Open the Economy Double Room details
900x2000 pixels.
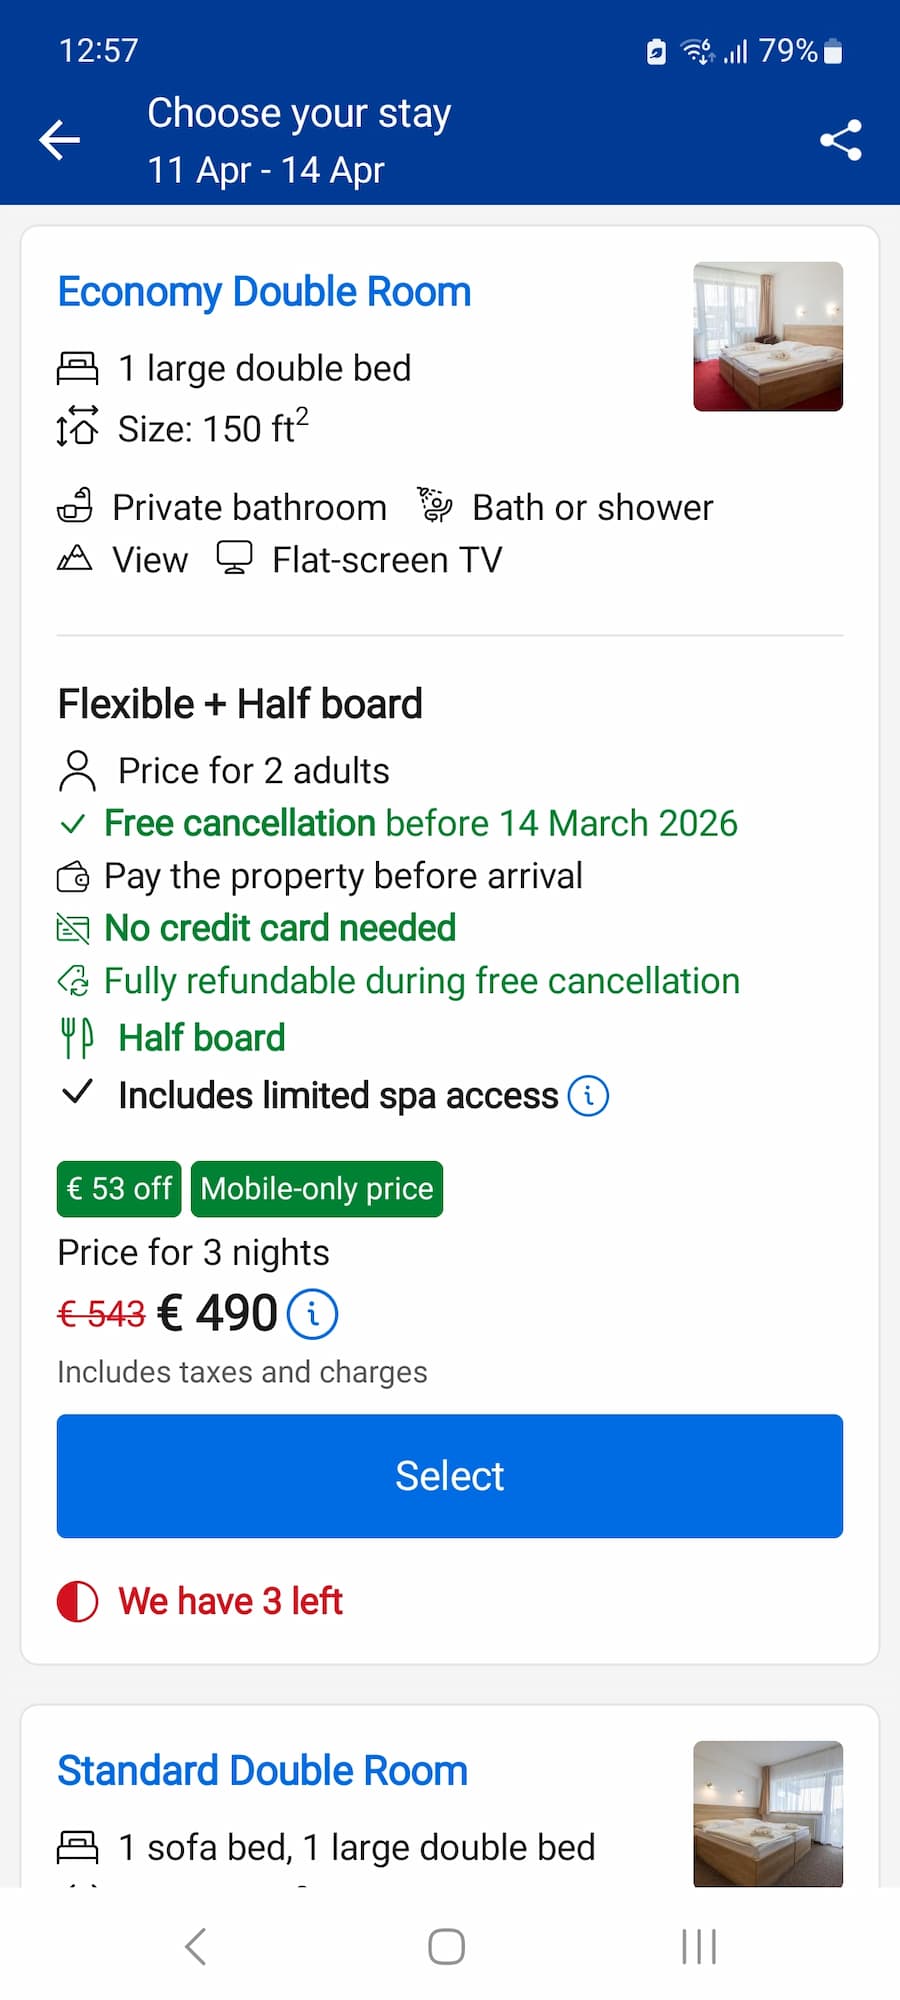(263, 292)
